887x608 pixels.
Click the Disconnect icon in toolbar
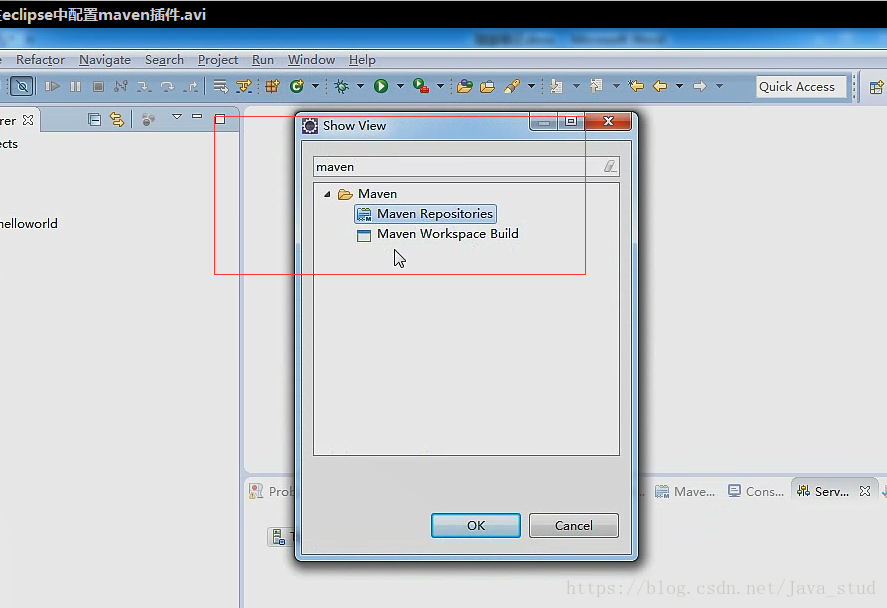120,87
